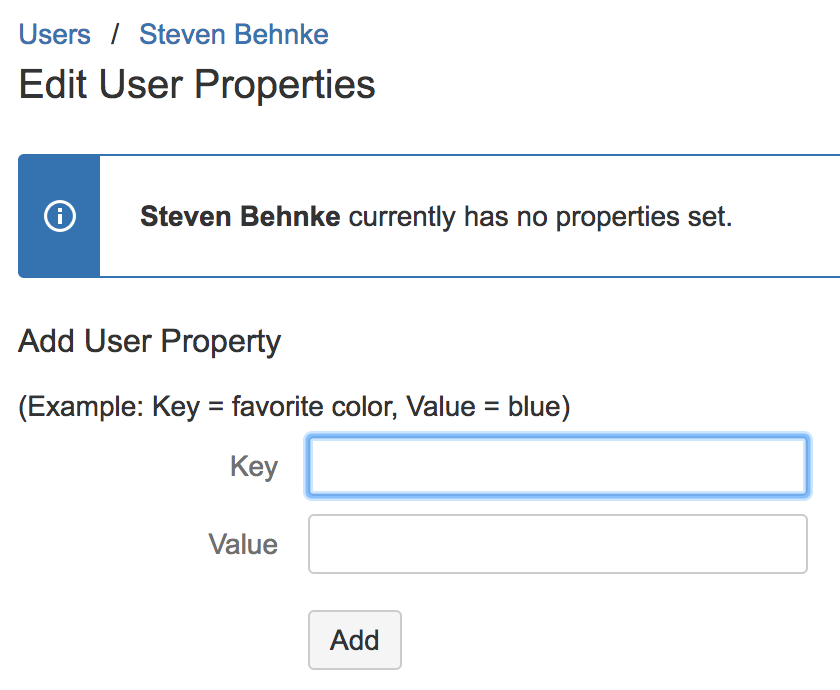Click the slash separator in the breadcrumb

[x=115, y=35]
